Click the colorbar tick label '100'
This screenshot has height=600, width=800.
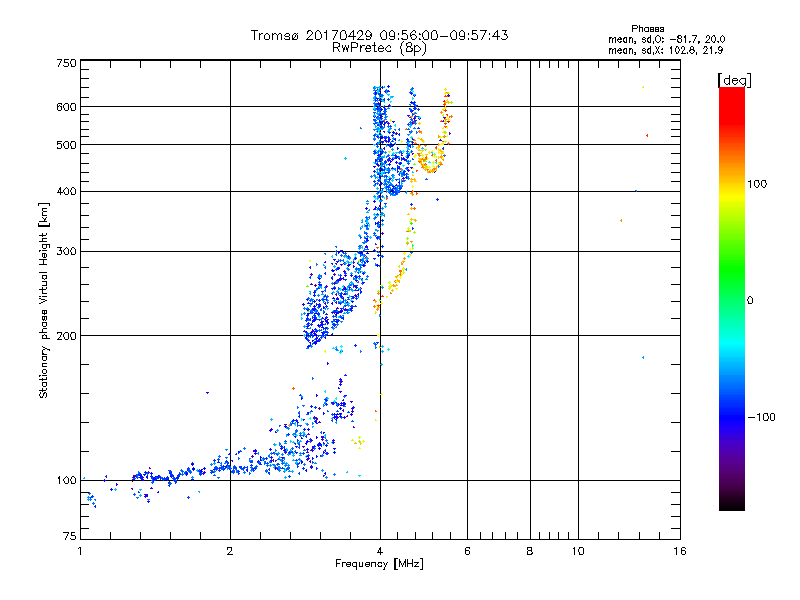pos(757,184)
